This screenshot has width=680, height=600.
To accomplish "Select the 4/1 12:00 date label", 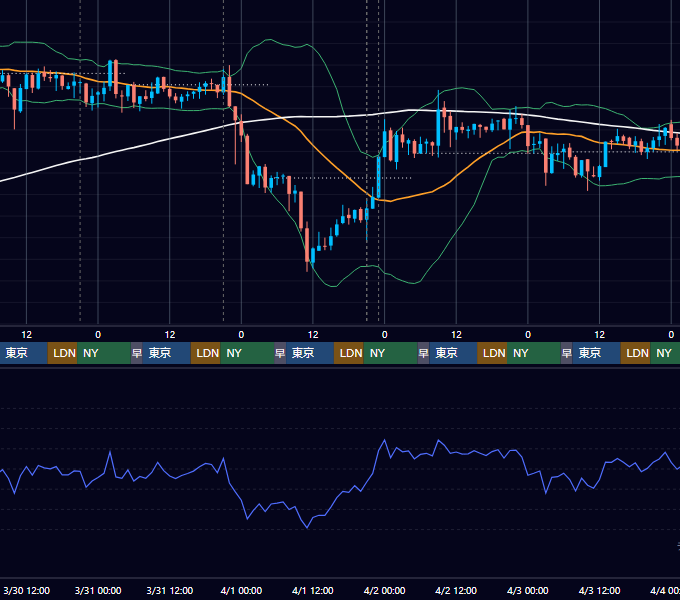I will pos(313,590).
